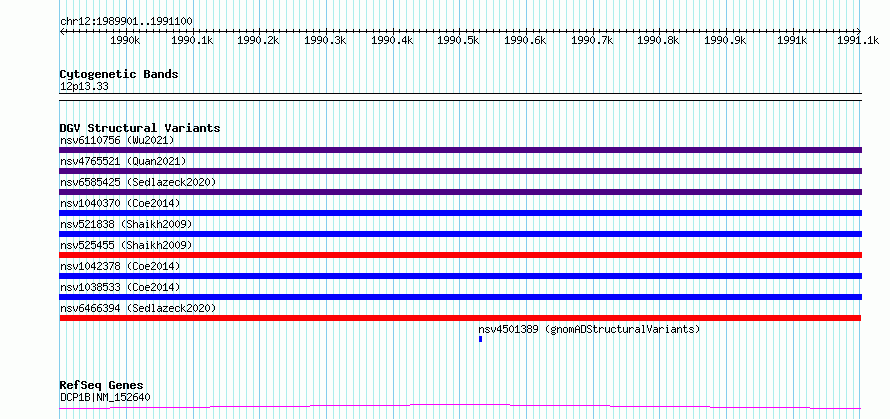The image size is (890, 419).
Task: Click the chr12:1989901..1991100 position label
Action: [x=126, y=21]
